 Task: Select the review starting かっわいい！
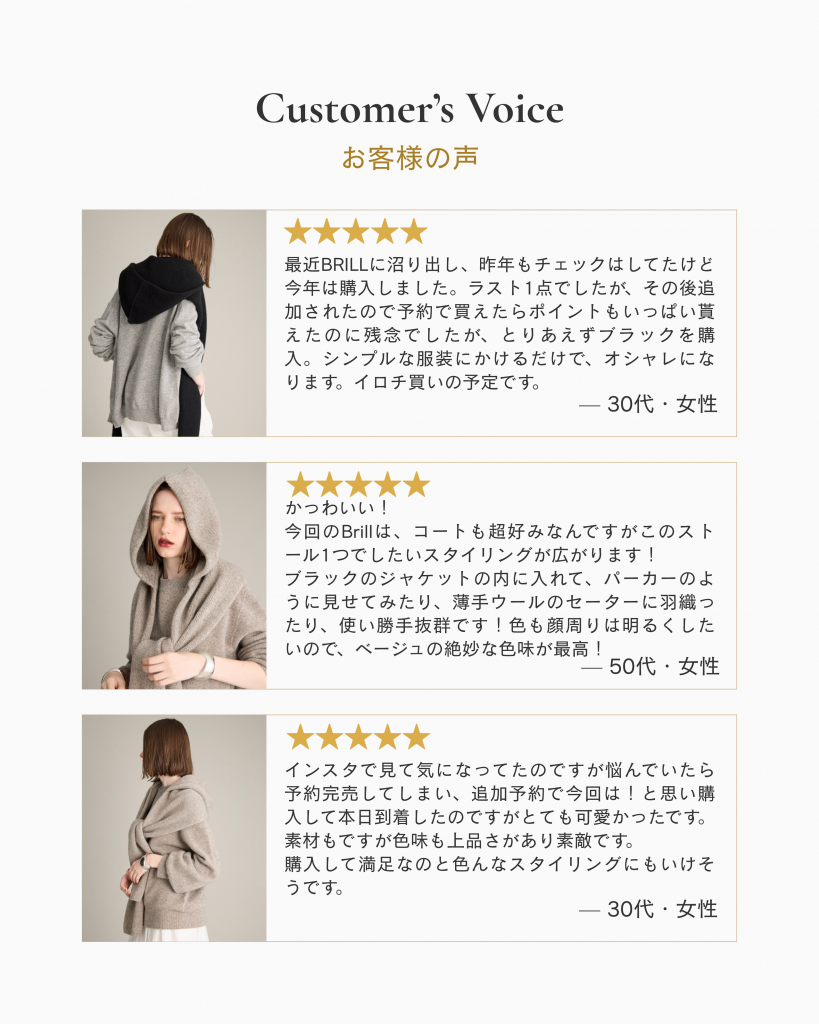500,579
